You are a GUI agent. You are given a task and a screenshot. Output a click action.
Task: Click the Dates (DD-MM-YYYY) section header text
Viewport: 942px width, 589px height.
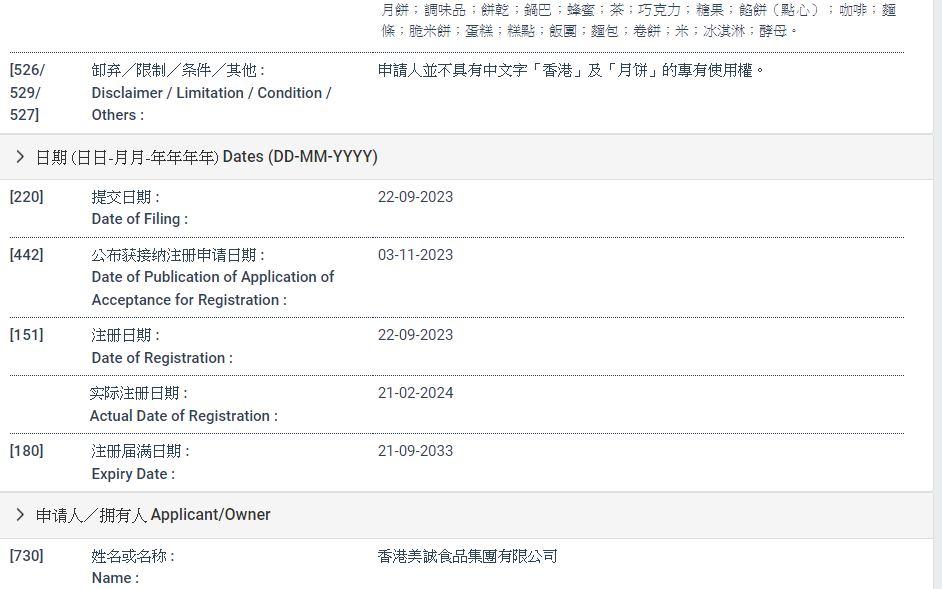pos(207,157)
